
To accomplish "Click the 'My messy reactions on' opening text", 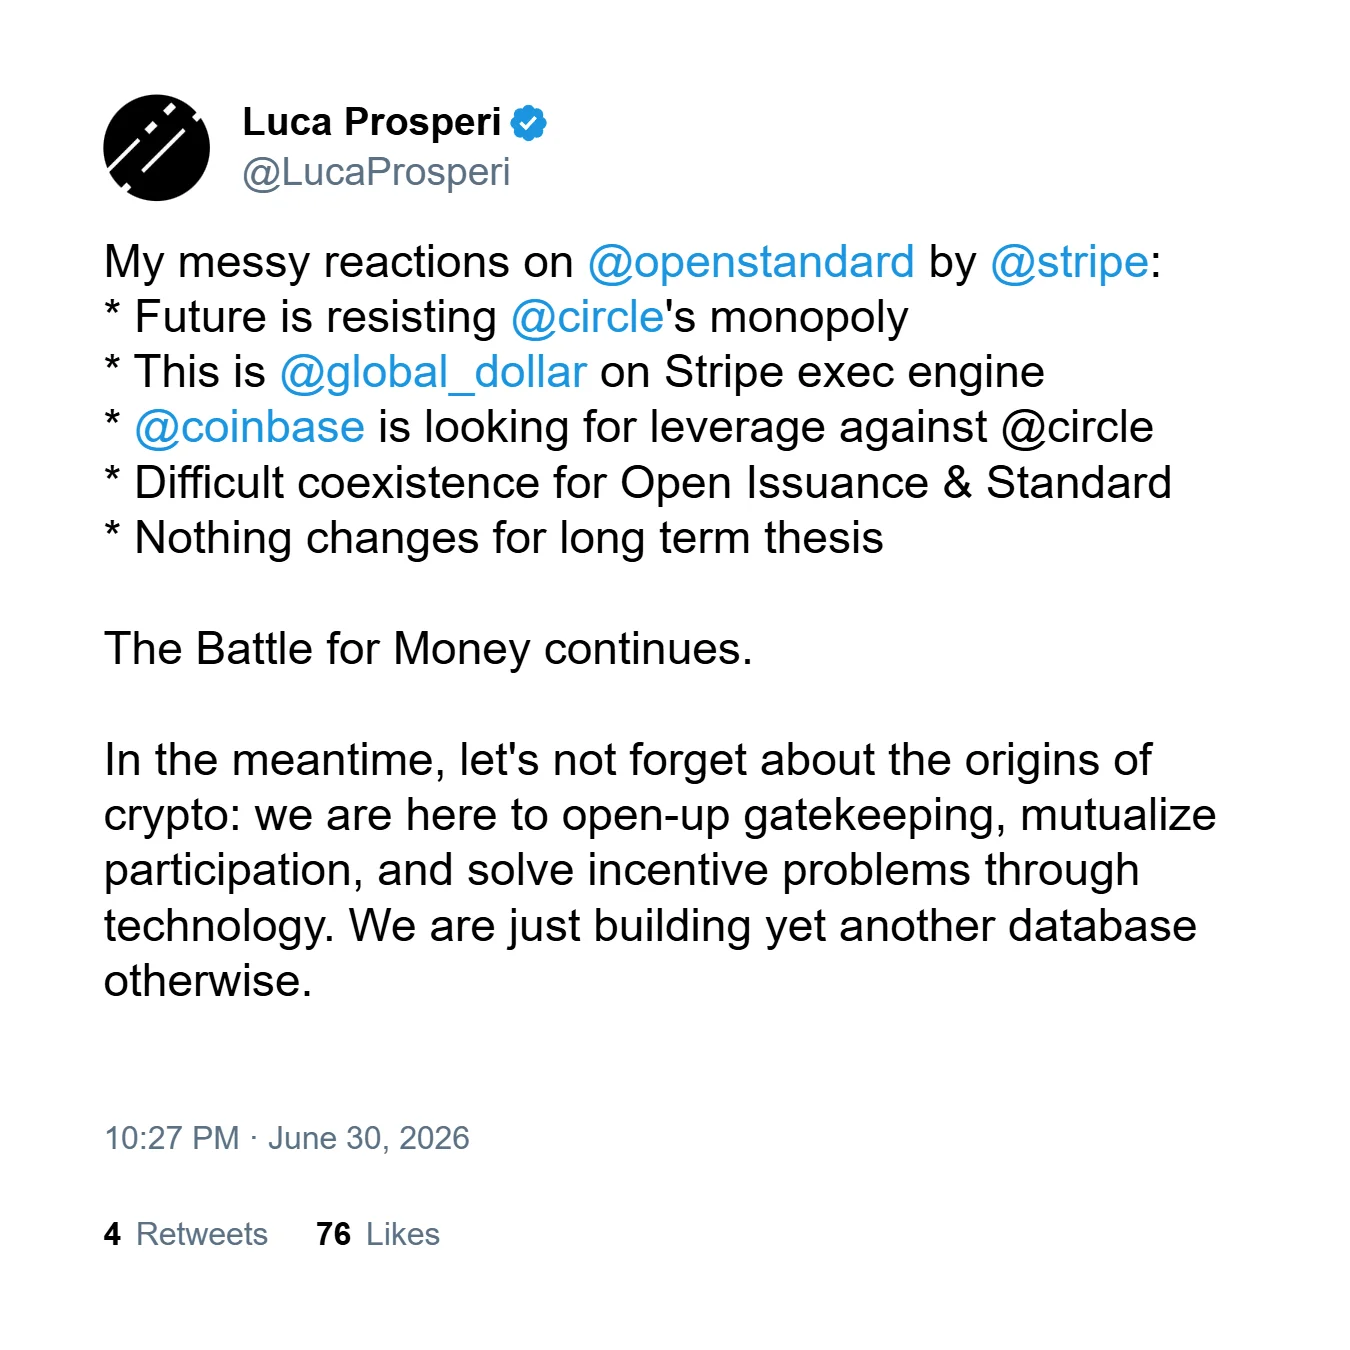I will (339, 262).
